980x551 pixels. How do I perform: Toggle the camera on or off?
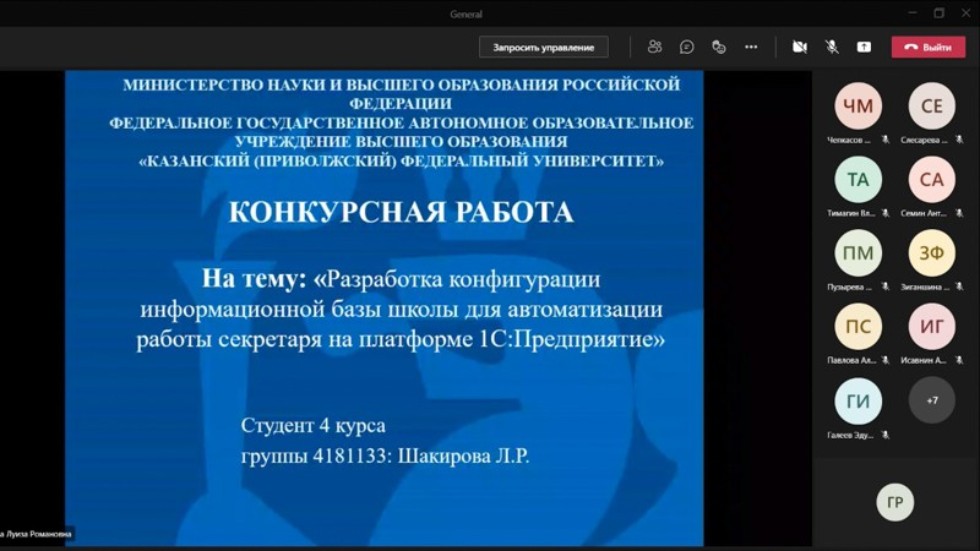(799, 47)
